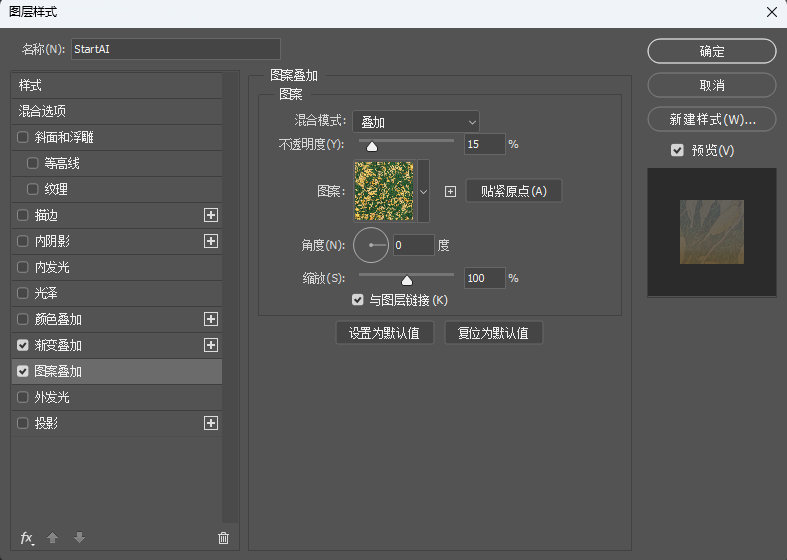Close the 图层样式 dialog
Screen dimensions: 787x560
point(772,12)
